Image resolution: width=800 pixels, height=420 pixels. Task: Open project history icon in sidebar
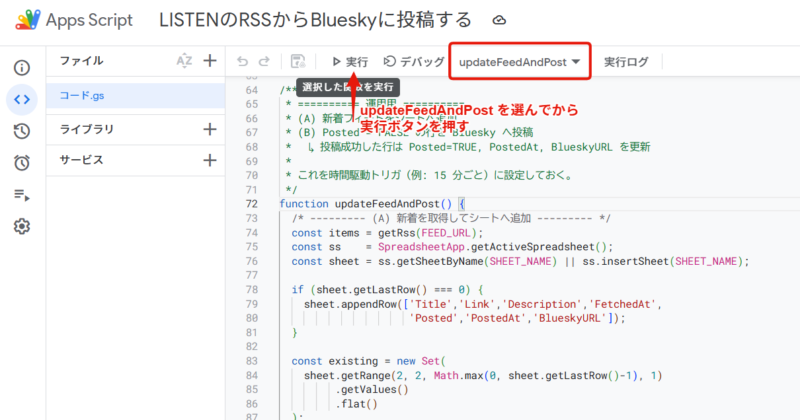click(x=21, y=131)
